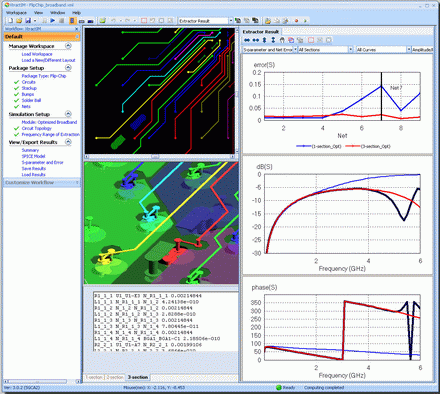Click the 3D flip-chip package view

click(x=161, y=223)
